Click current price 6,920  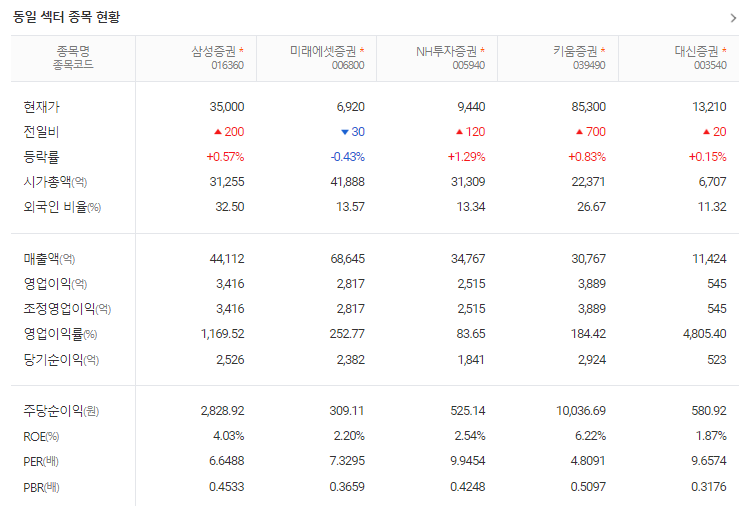pos(351,107)
